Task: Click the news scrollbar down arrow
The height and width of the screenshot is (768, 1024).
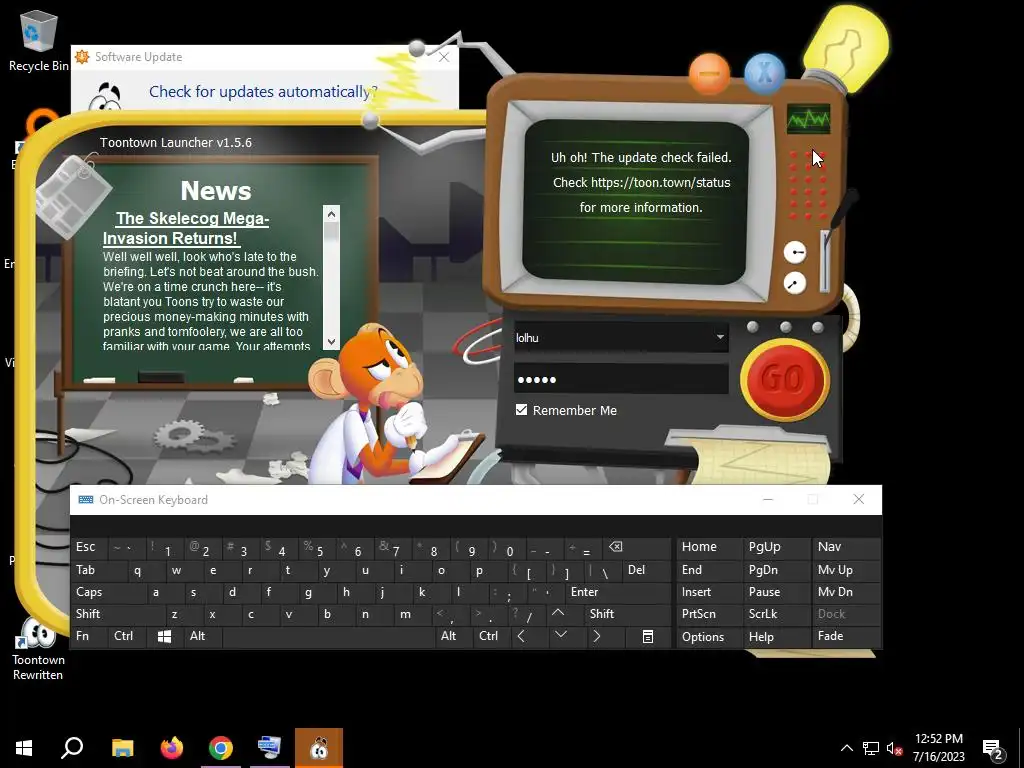Action: click(331, 341)
